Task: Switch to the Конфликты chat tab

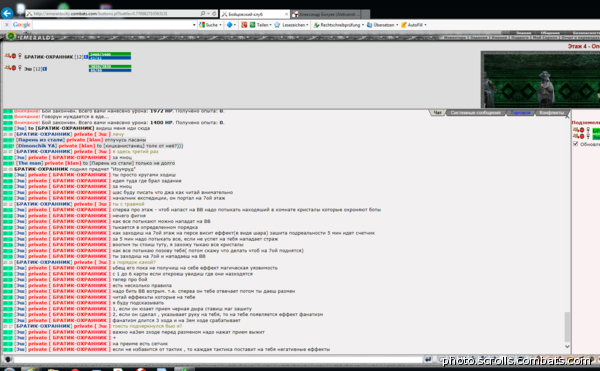Action: 551,113
